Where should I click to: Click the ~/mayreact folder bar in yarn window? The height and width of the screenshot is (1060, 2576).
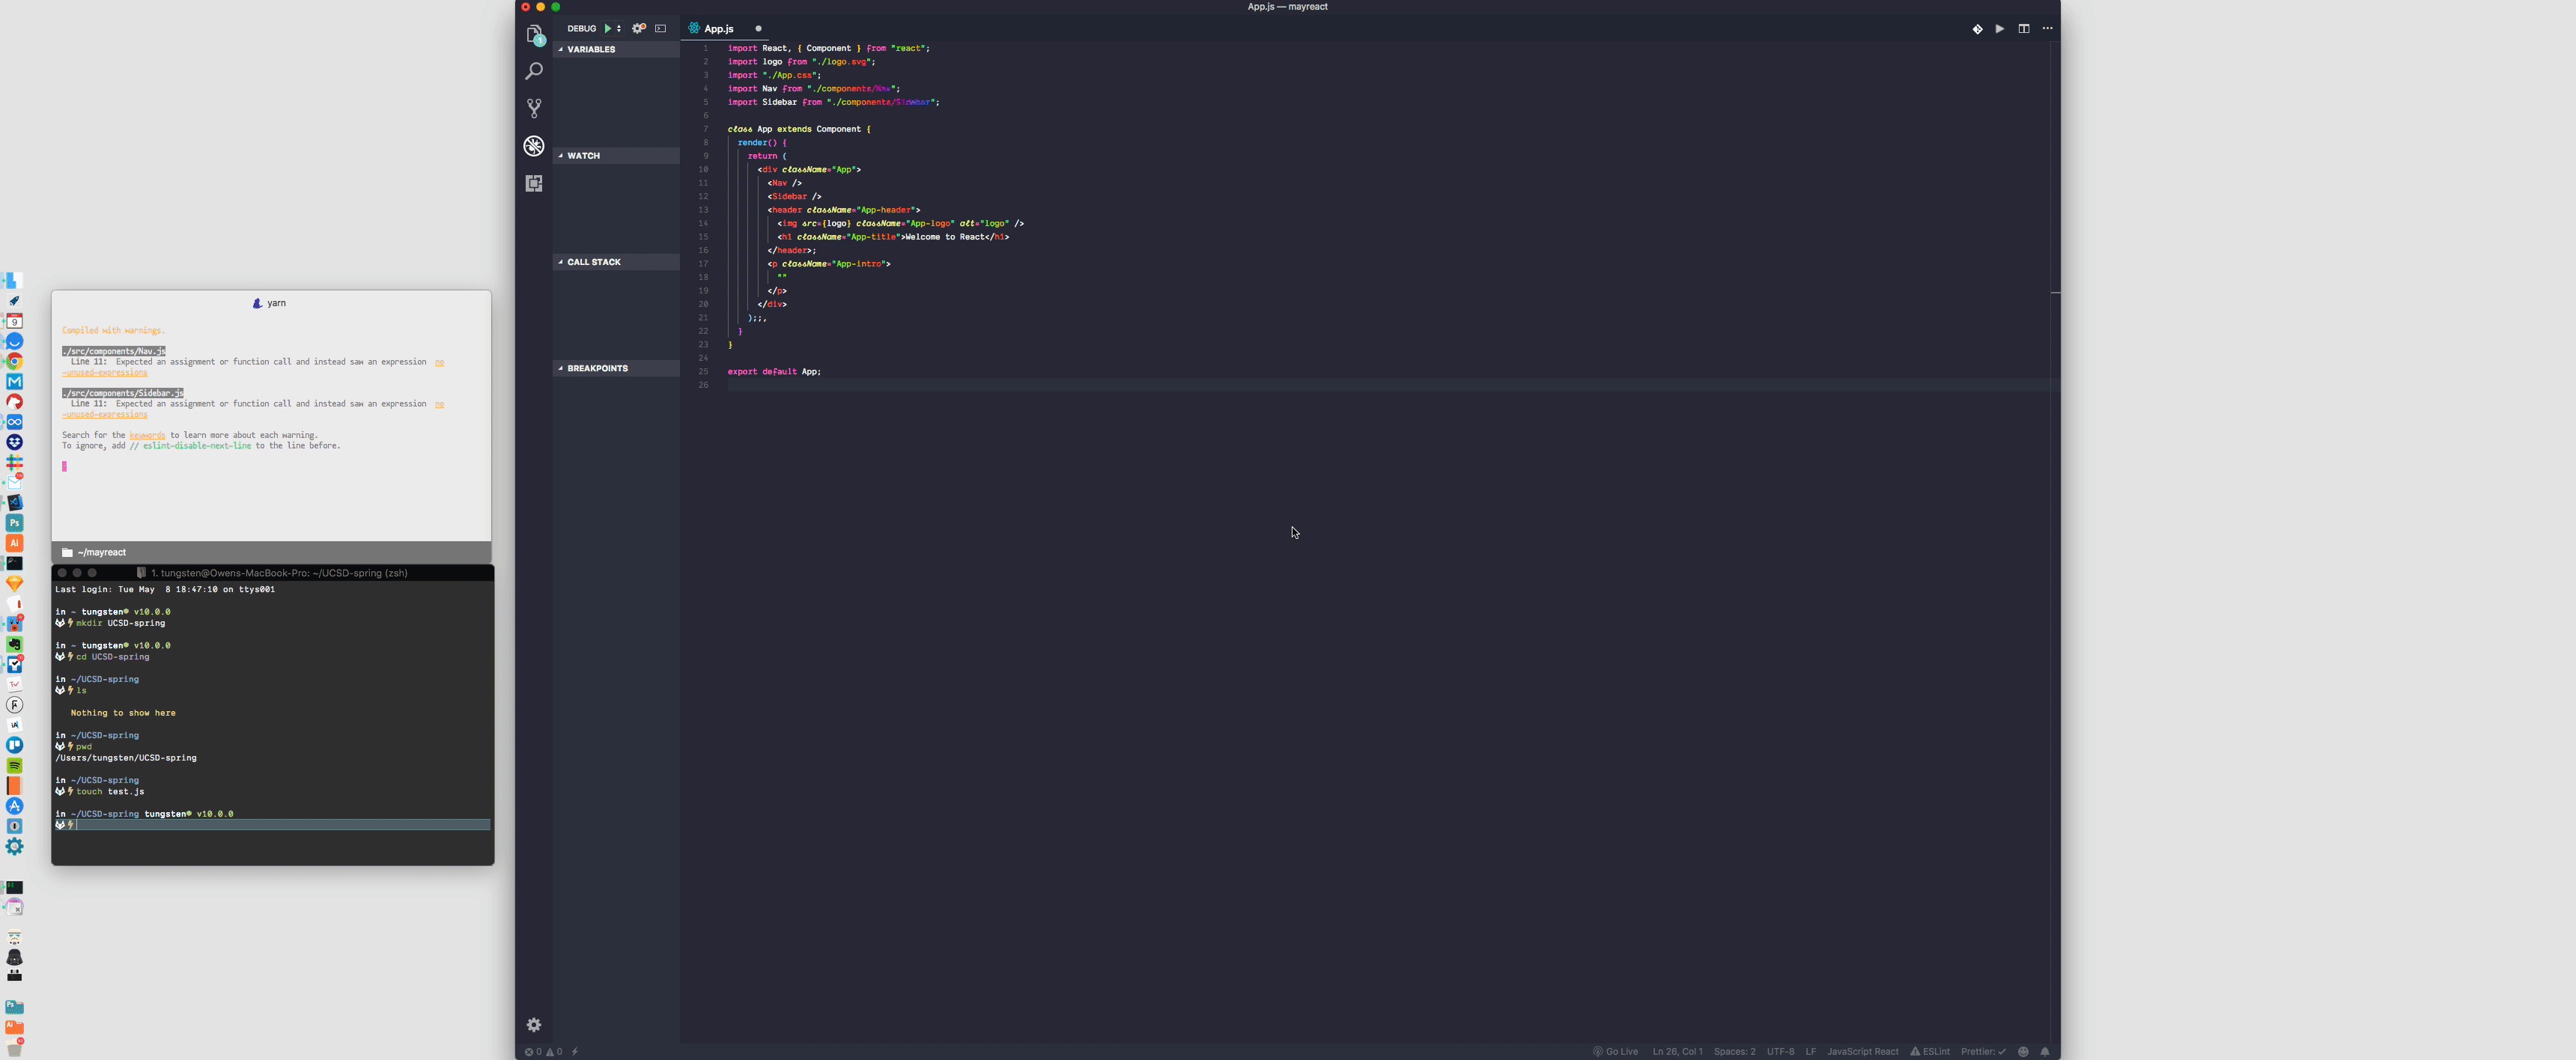[271, 552]
